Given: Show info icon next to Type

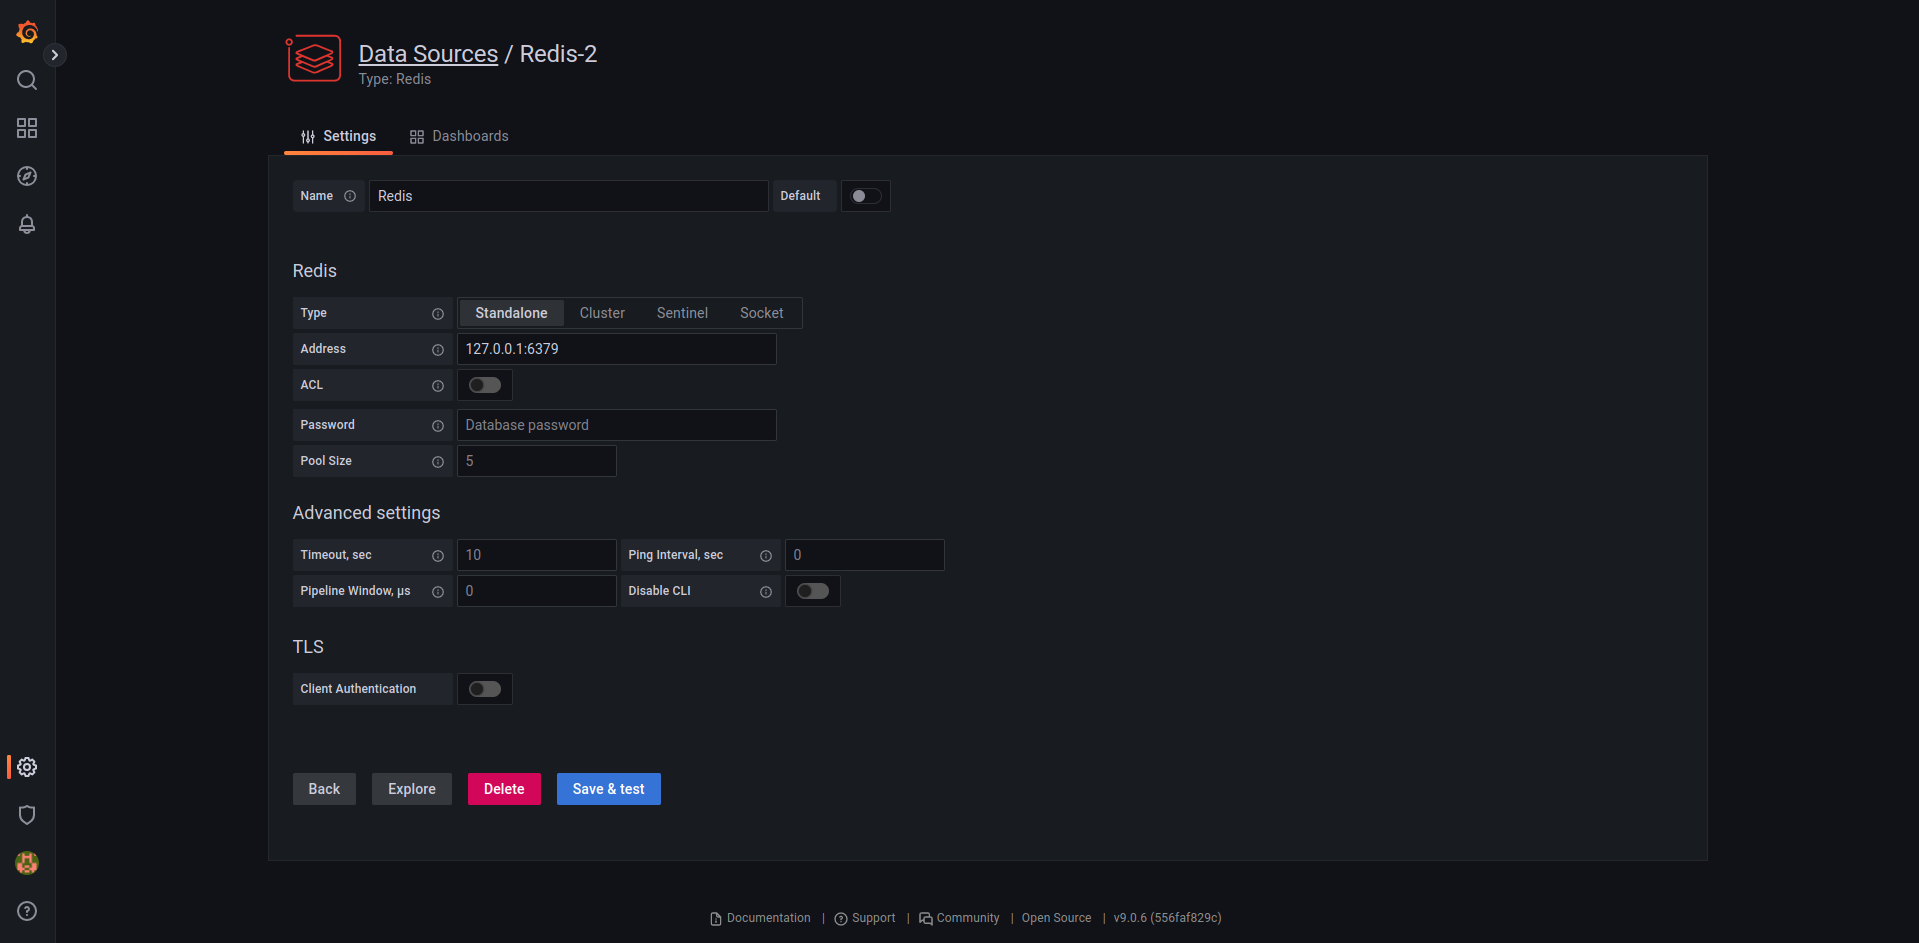Looking at the screenshot, I should point(438,314).
